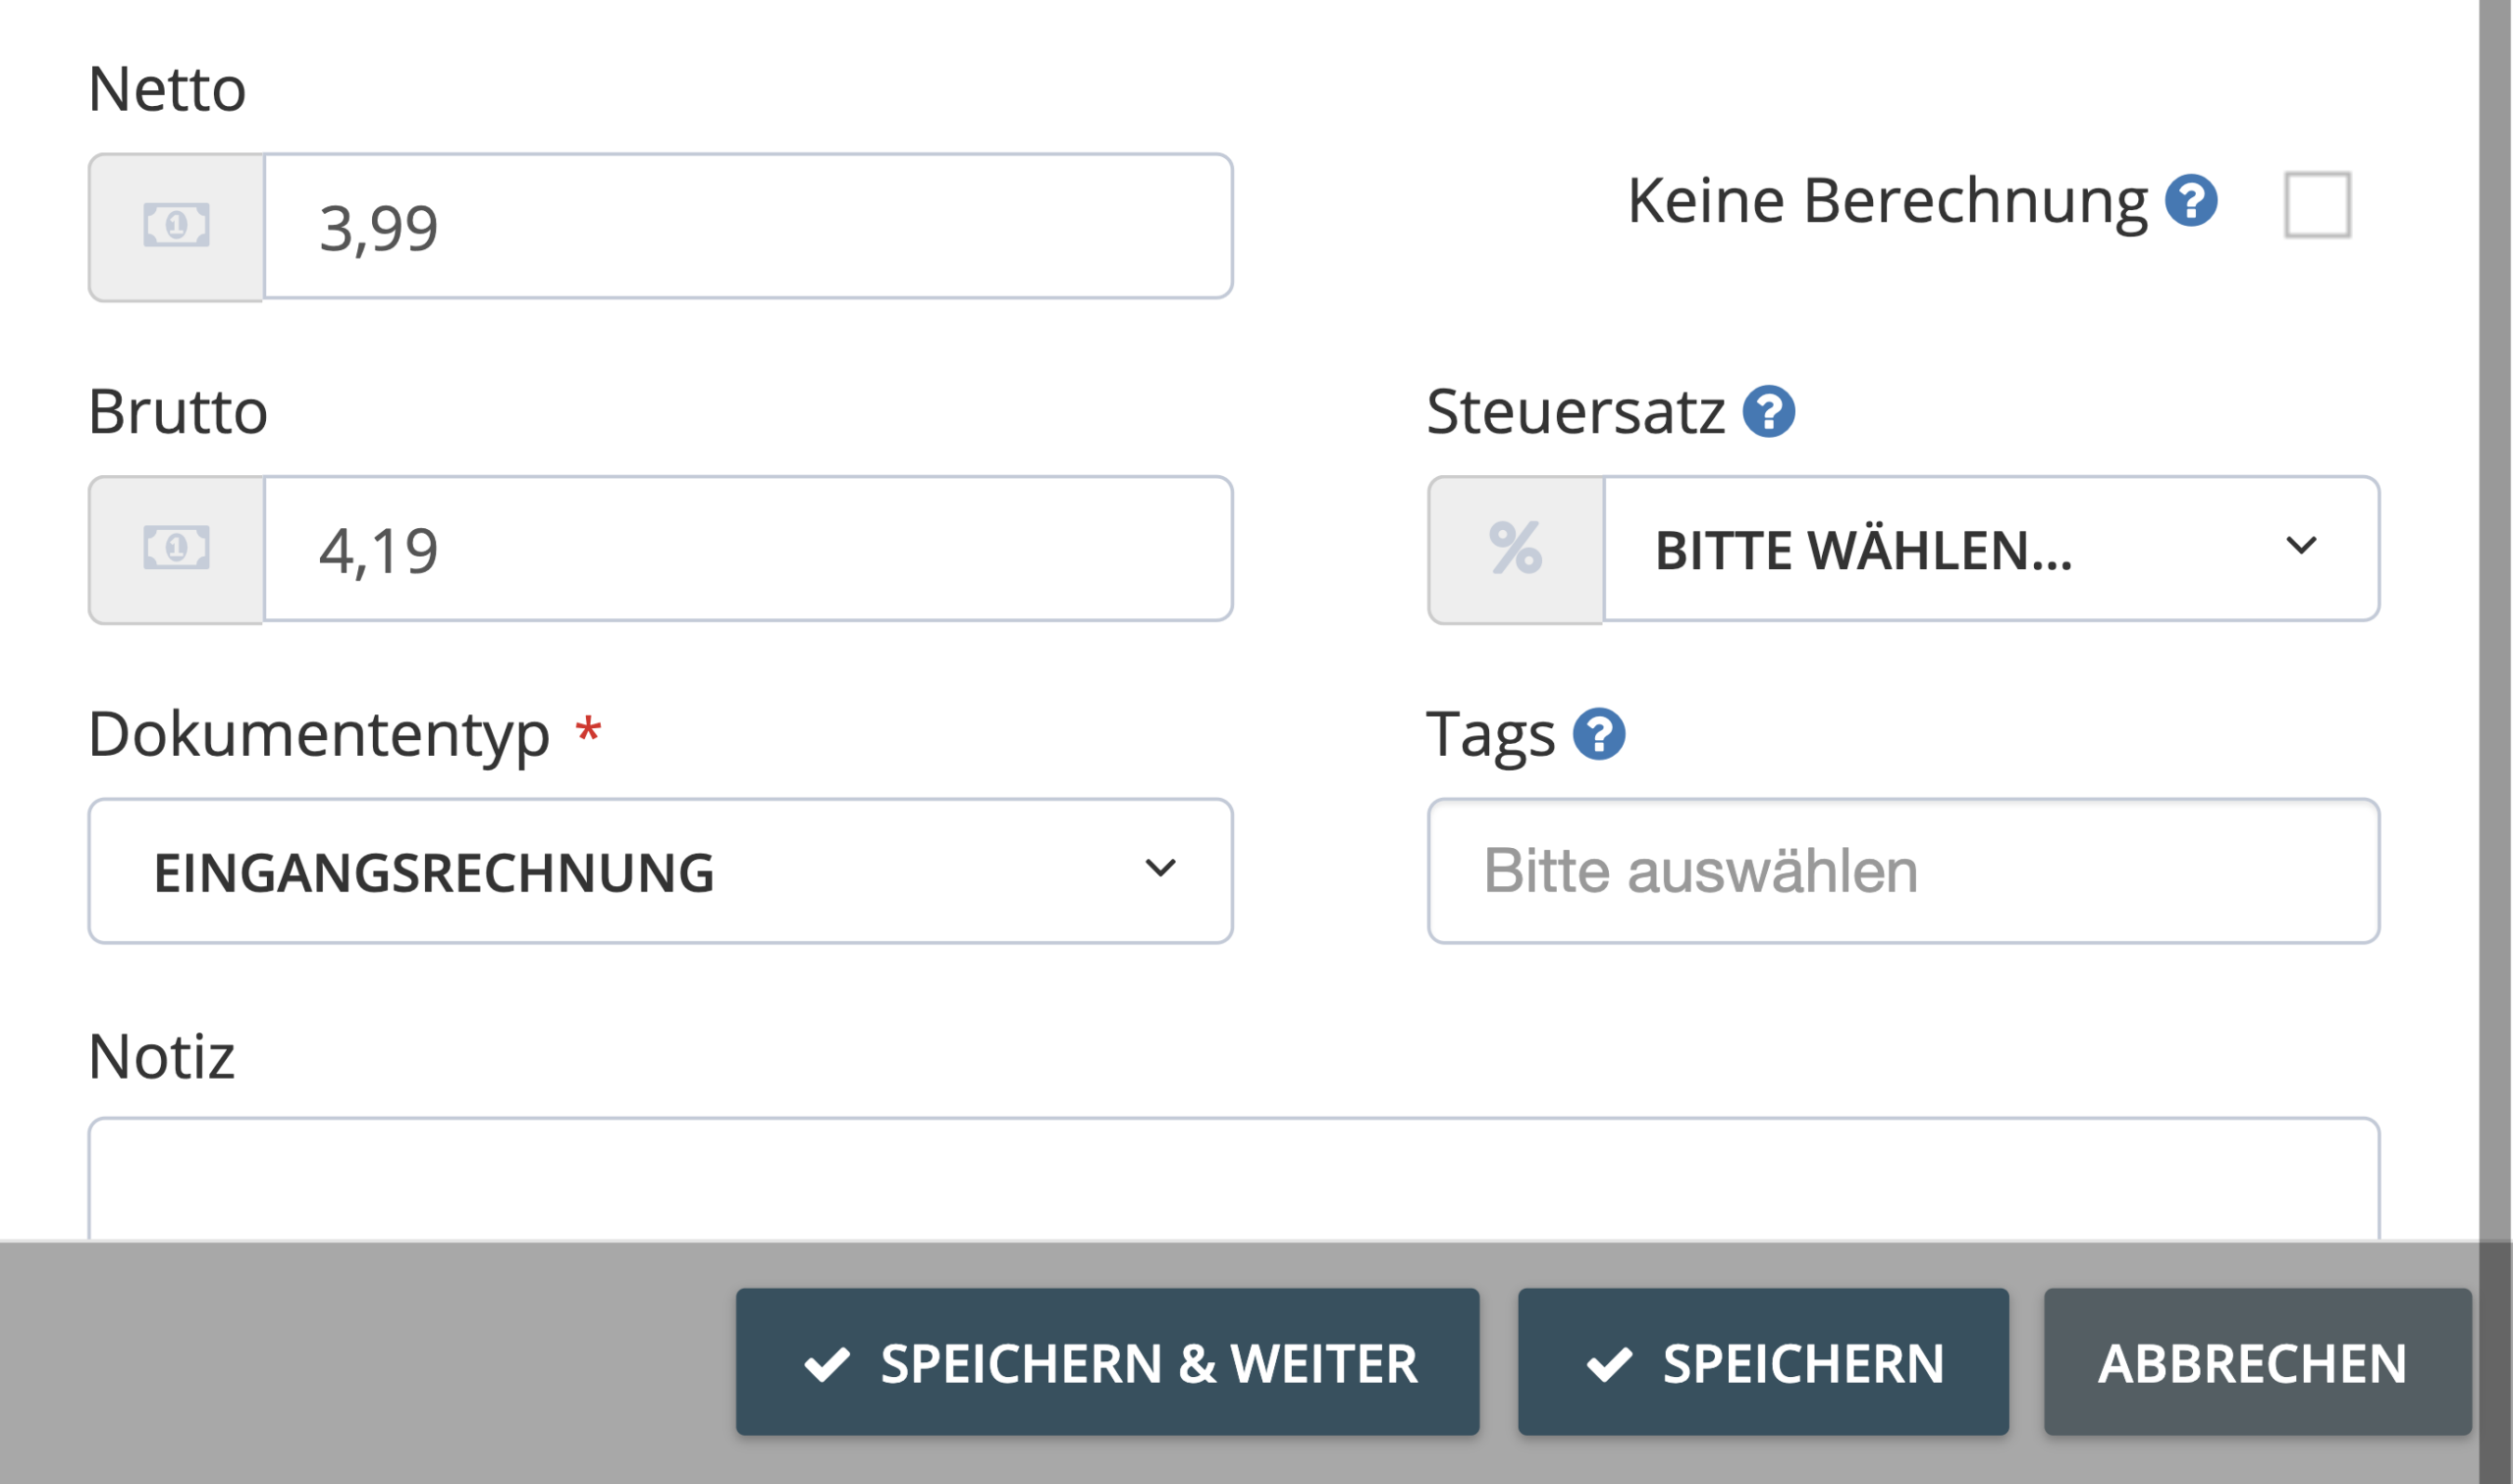The width and height of the screenshot is (2513, 1484).
Task: Open the Steuersatz Bitte wählen dropdown
Action: 1991,549
